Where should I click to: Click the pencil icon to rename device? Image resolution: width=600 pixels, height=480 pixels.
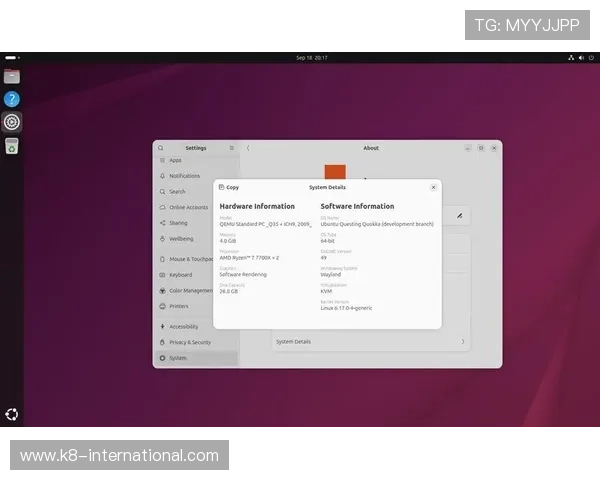point(459,214)
